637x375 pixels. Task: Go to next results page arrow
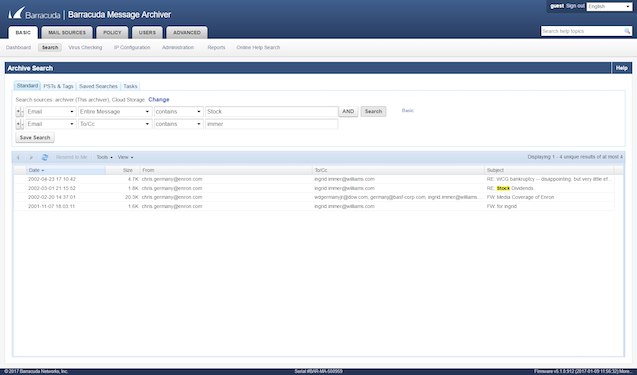point(31,157)
